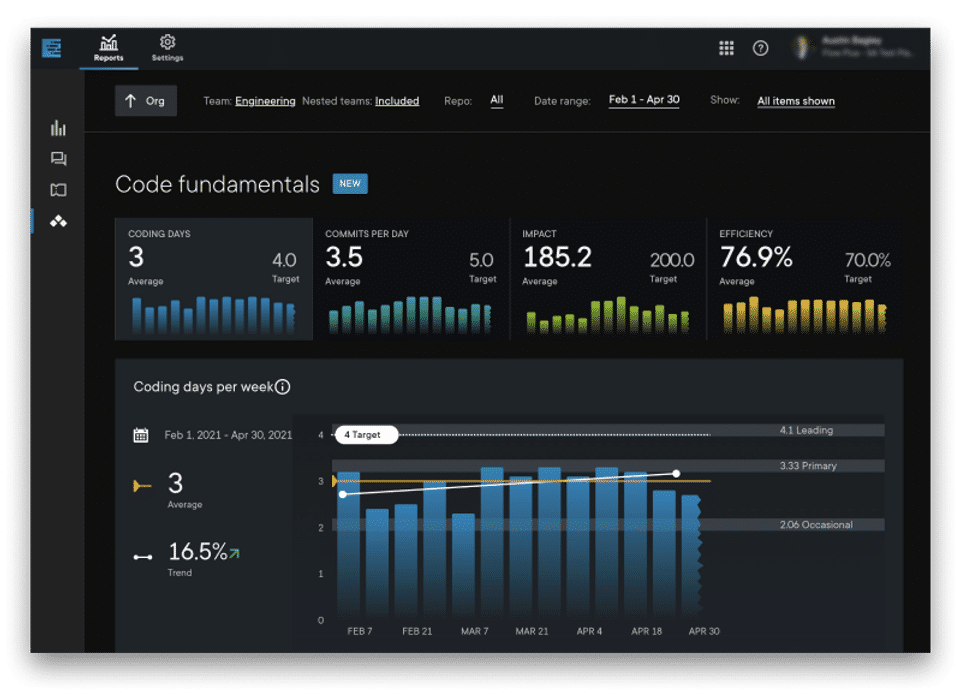The height and width of the screenshot is (694, 960).
Task: Click the trend line start point on chart
Action: point(343,494)
